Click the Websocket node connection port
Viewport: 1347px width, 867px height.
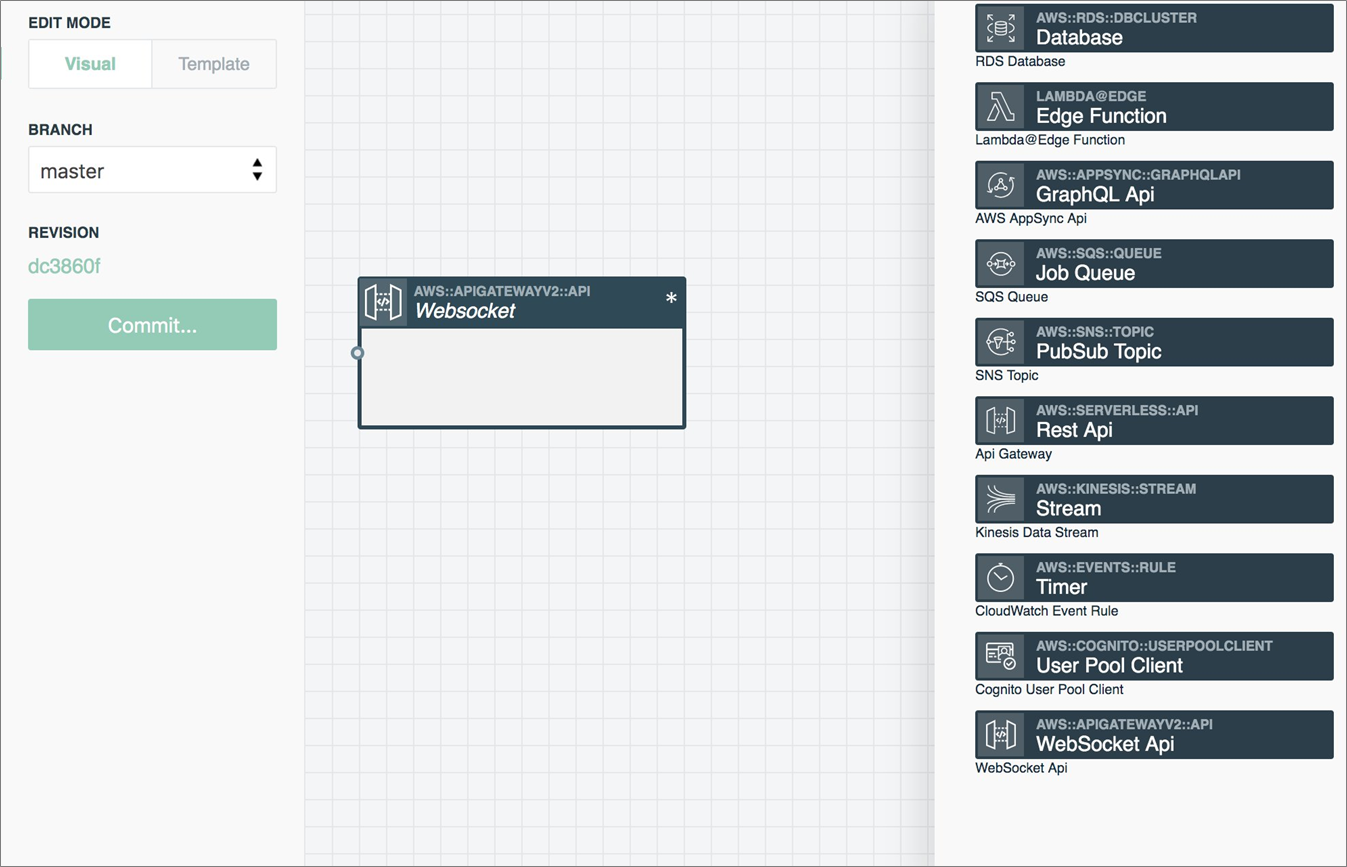tap(358, 353)
